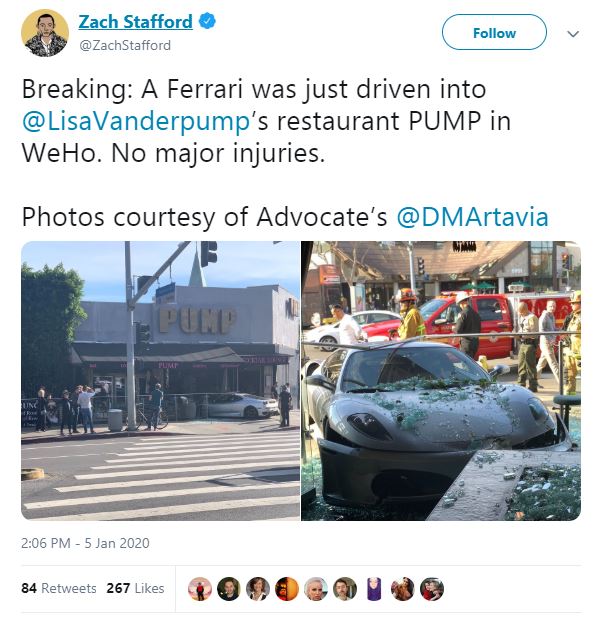
Task: Open the @LisaVanderpump mention
Action: tap(136, 121)
